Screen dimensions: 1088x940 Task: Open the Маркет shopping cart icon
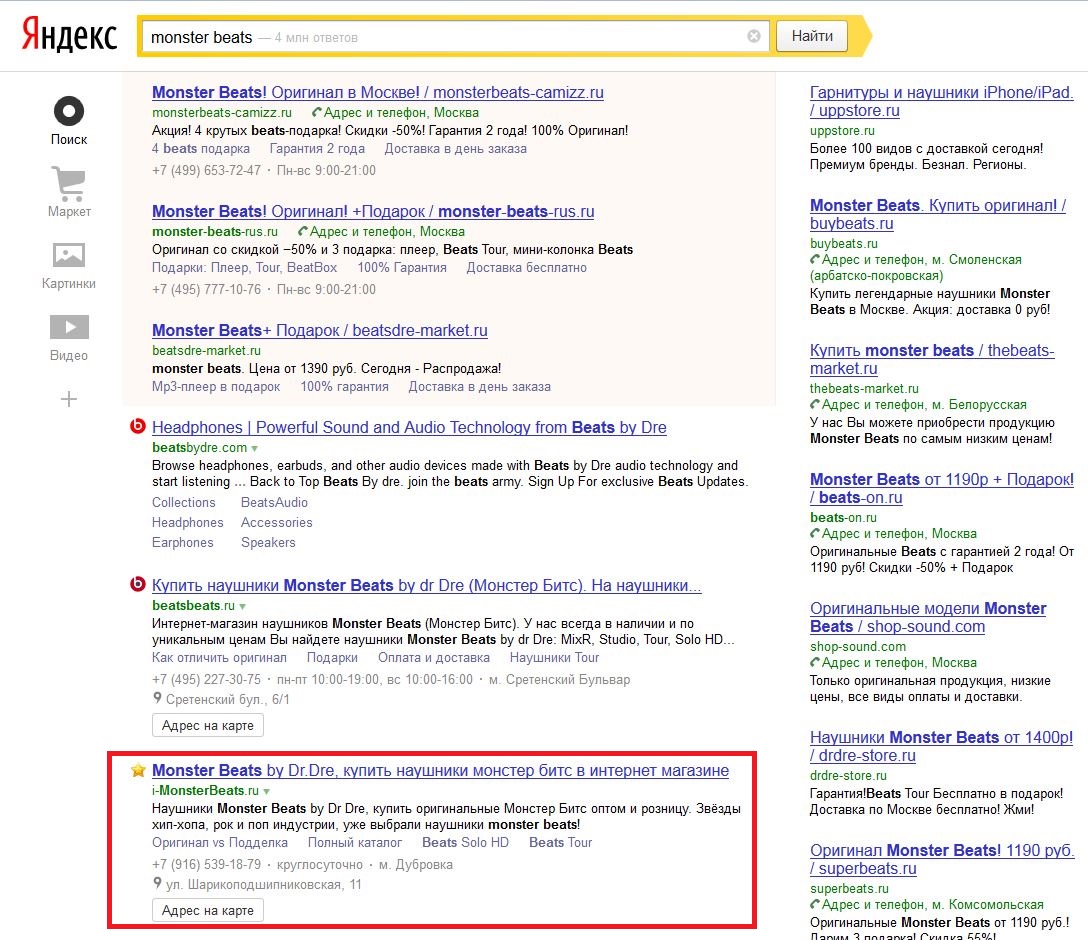(x=69, y=184)
